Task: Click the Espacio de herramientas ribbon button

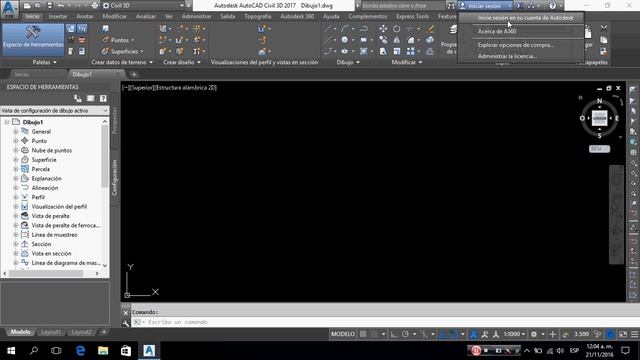Action: [x=33, y=39]
